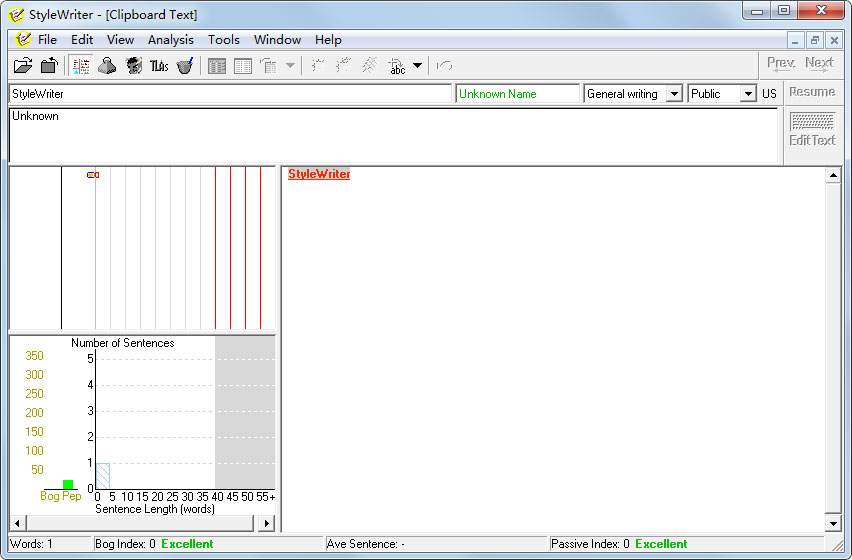The width and height of the screenshot is (852, 560).
Task: Open the General writing dropdown
Action: (673, 94)
